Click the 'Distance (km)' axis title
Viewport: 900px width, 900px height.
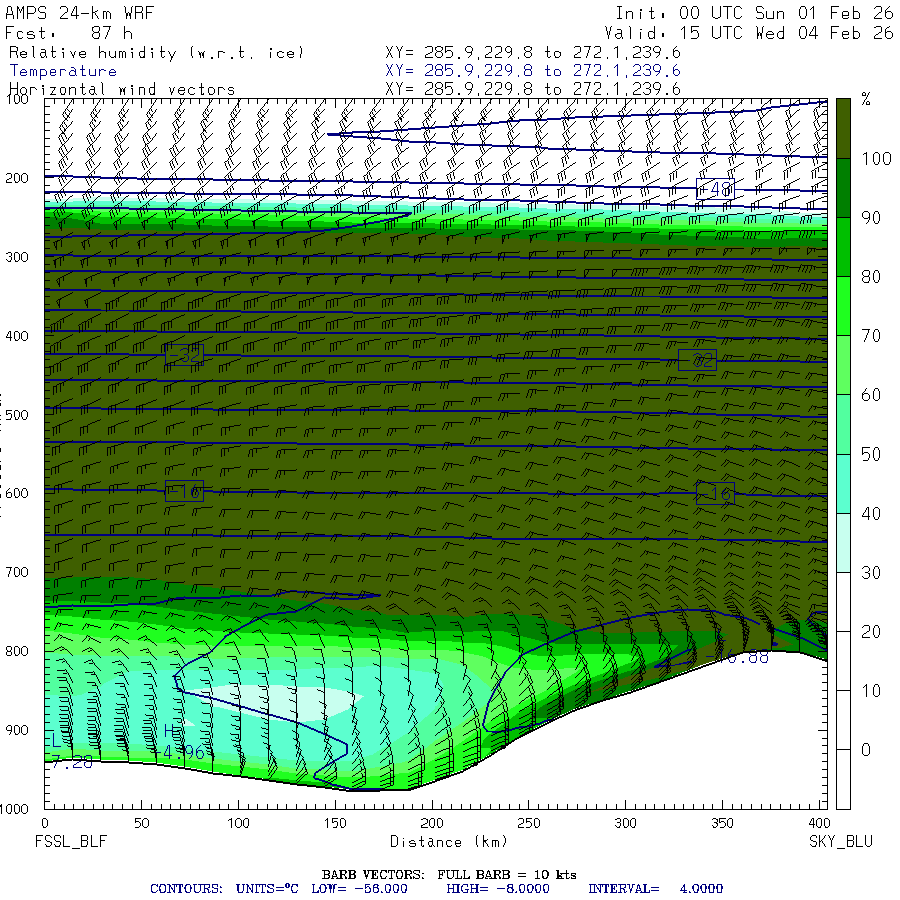[x=449, y=842]
